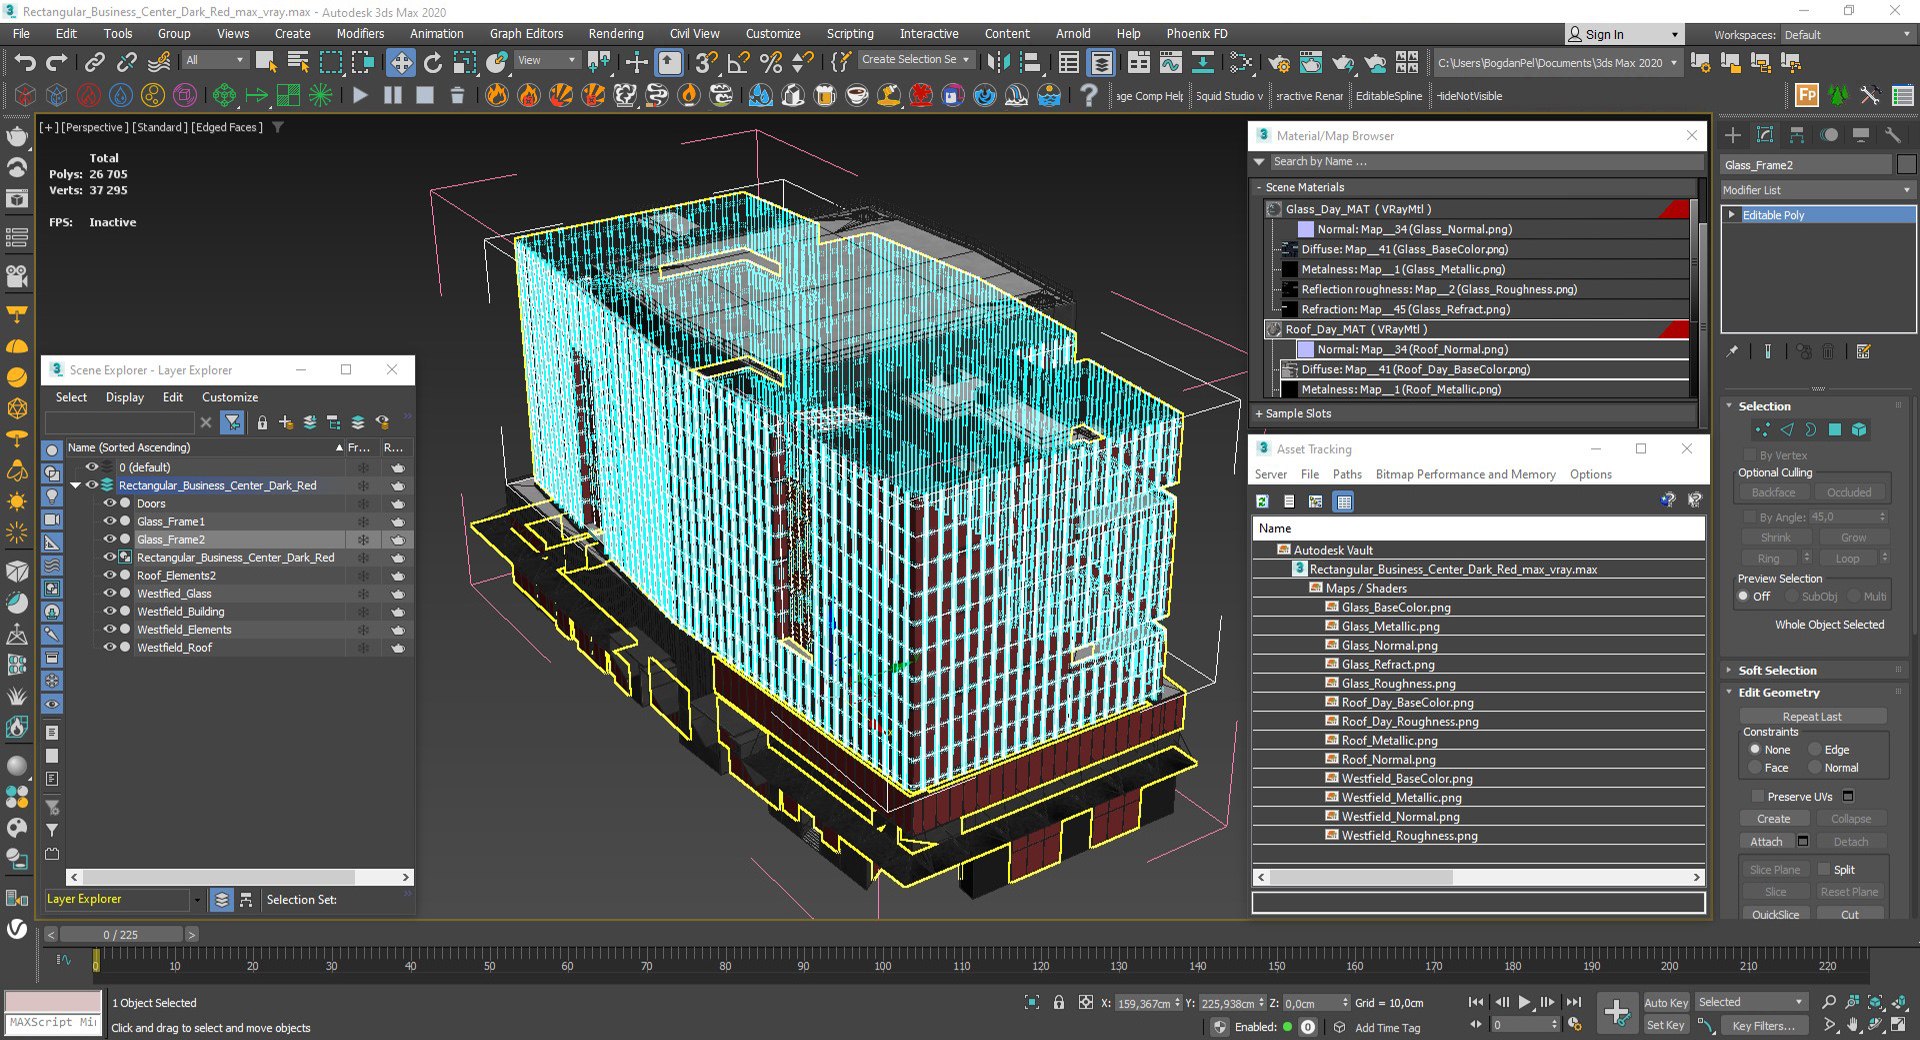This screenshot has height=1040, width=1920.
Task: Play the animation in the timeline controls
Action: (1524, 1002)
